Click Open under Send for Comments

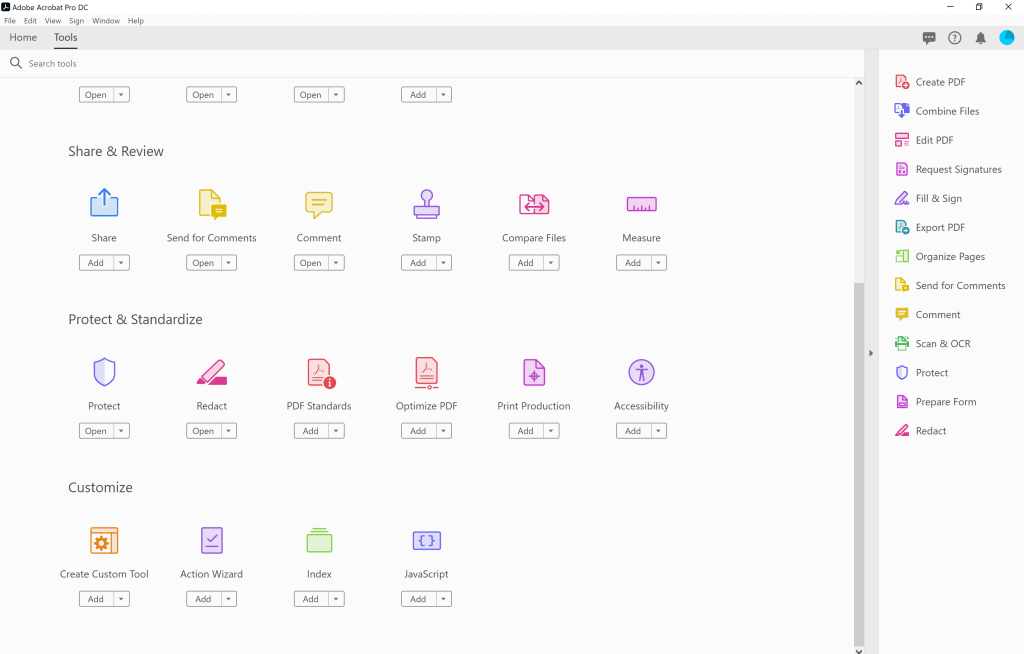[x=203, y=263]
